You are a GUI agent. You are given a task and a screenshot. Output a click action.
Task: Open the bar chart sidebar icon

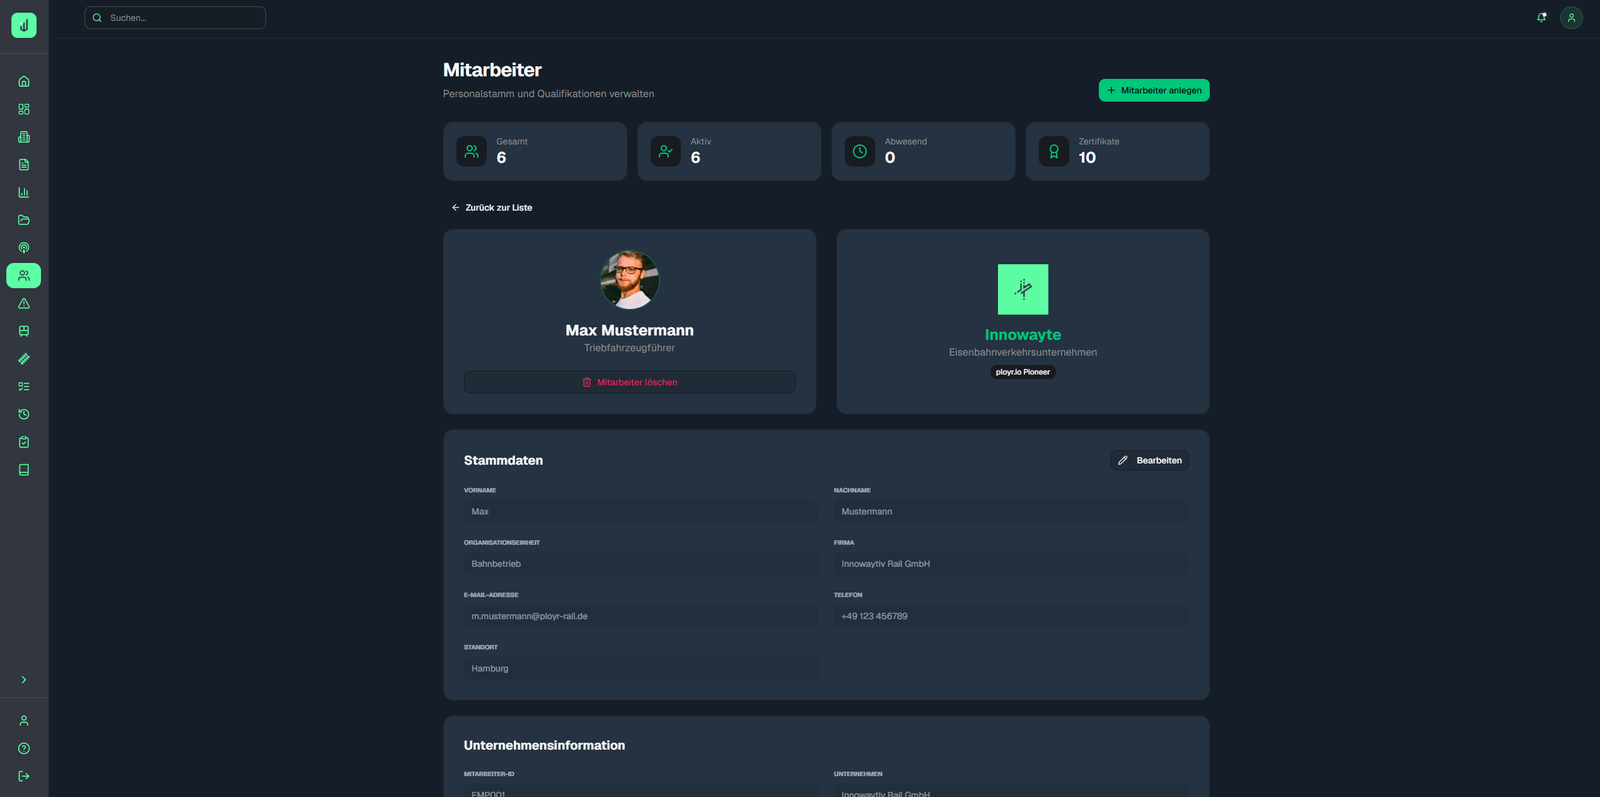pyautogui.click(x=24, y=192)
